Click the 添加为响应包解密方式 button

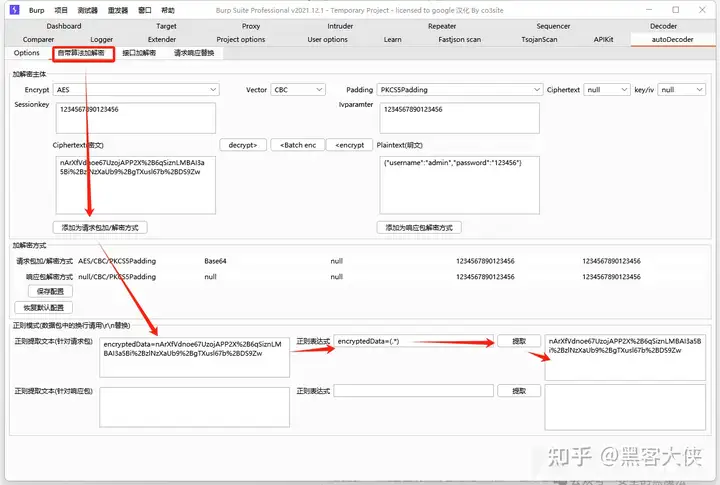[x=419, y=227]
